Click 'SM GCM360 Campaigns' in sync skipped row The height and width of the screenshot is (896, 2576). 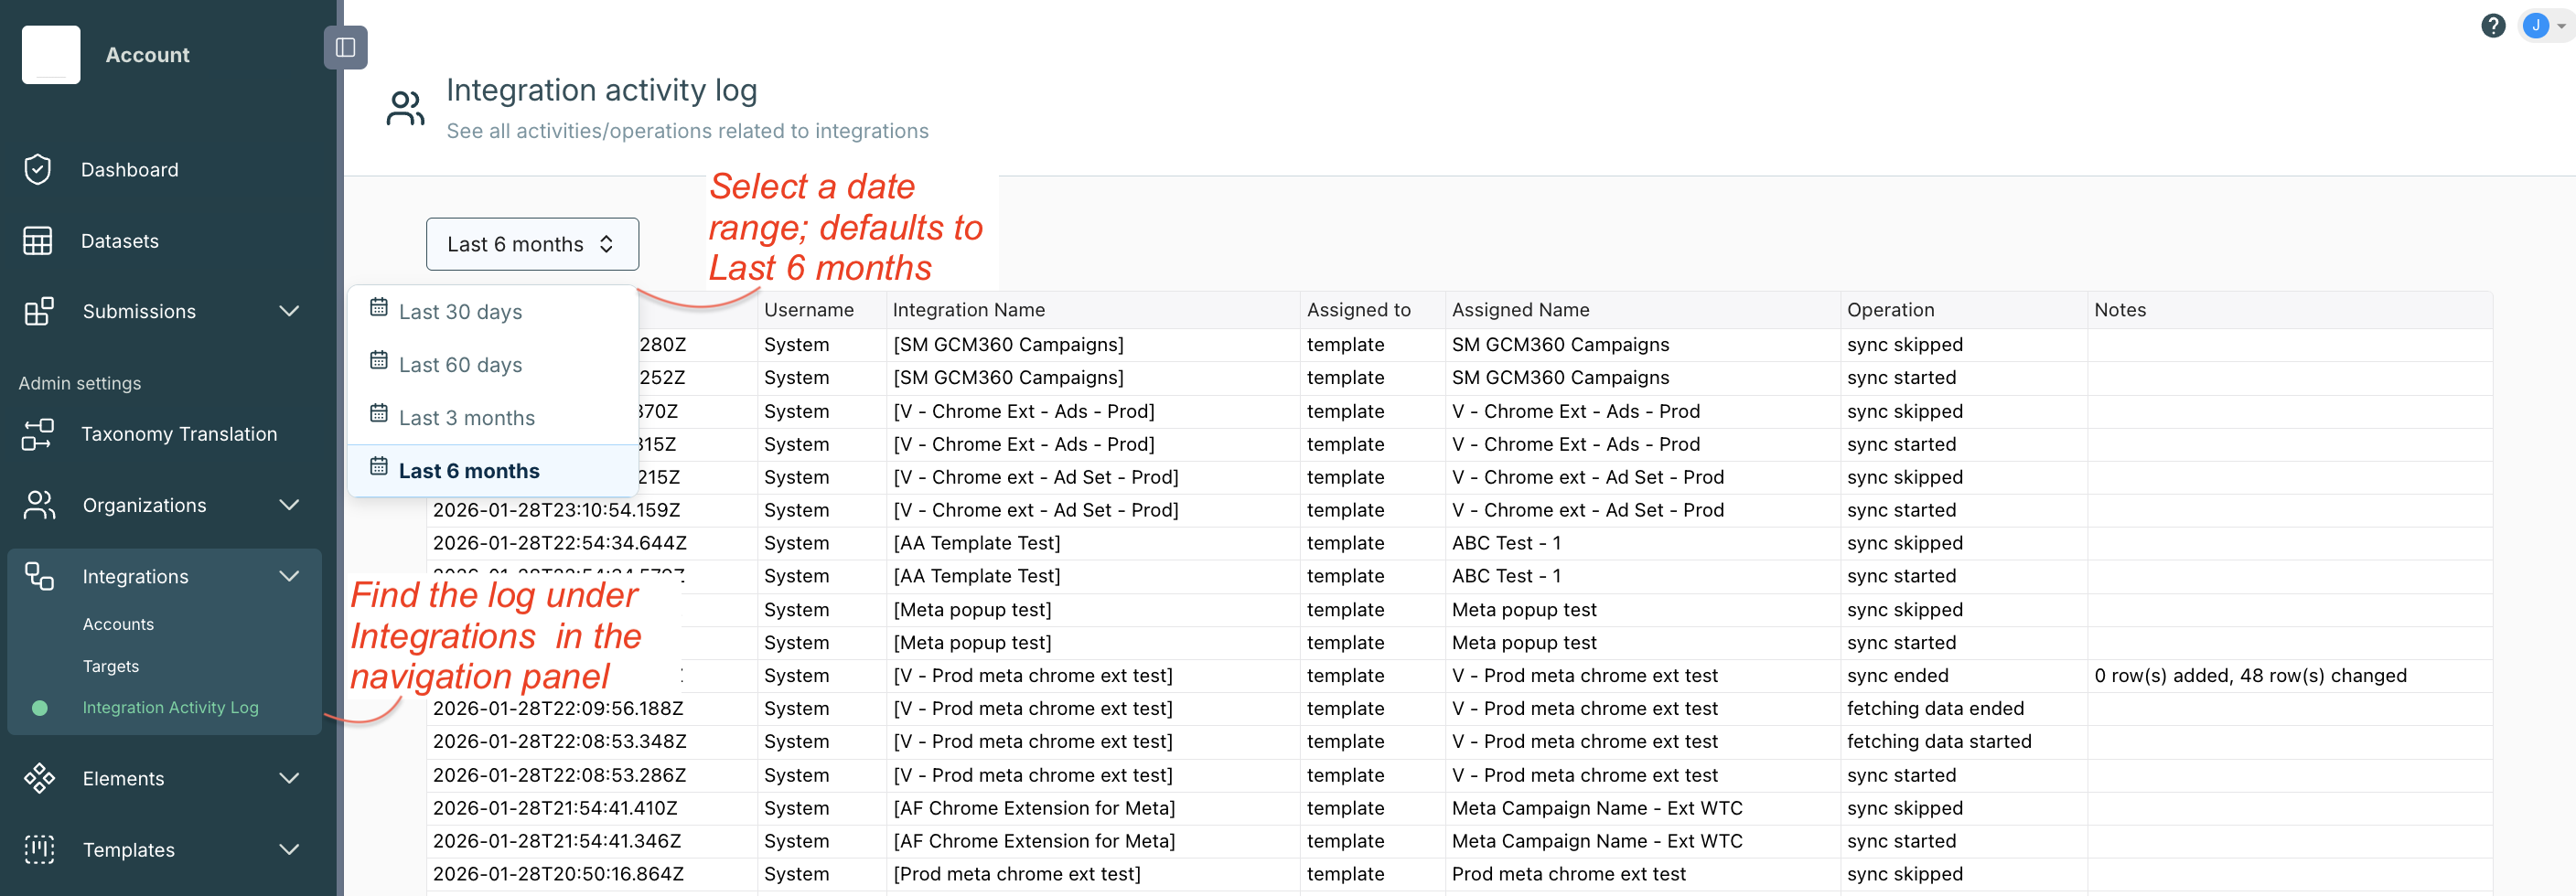point(1560,345)
